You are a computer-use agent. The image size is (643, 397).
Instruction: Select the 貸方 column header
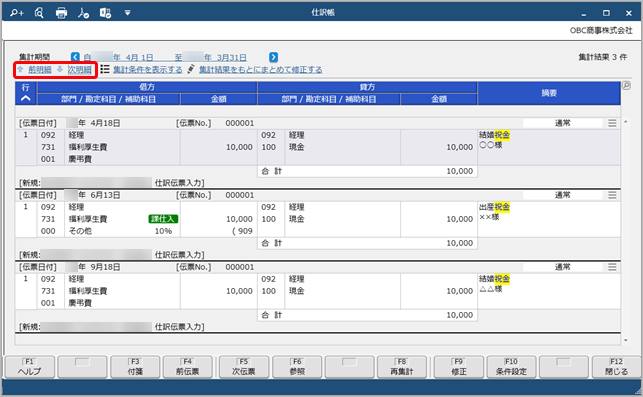point(367,87)
